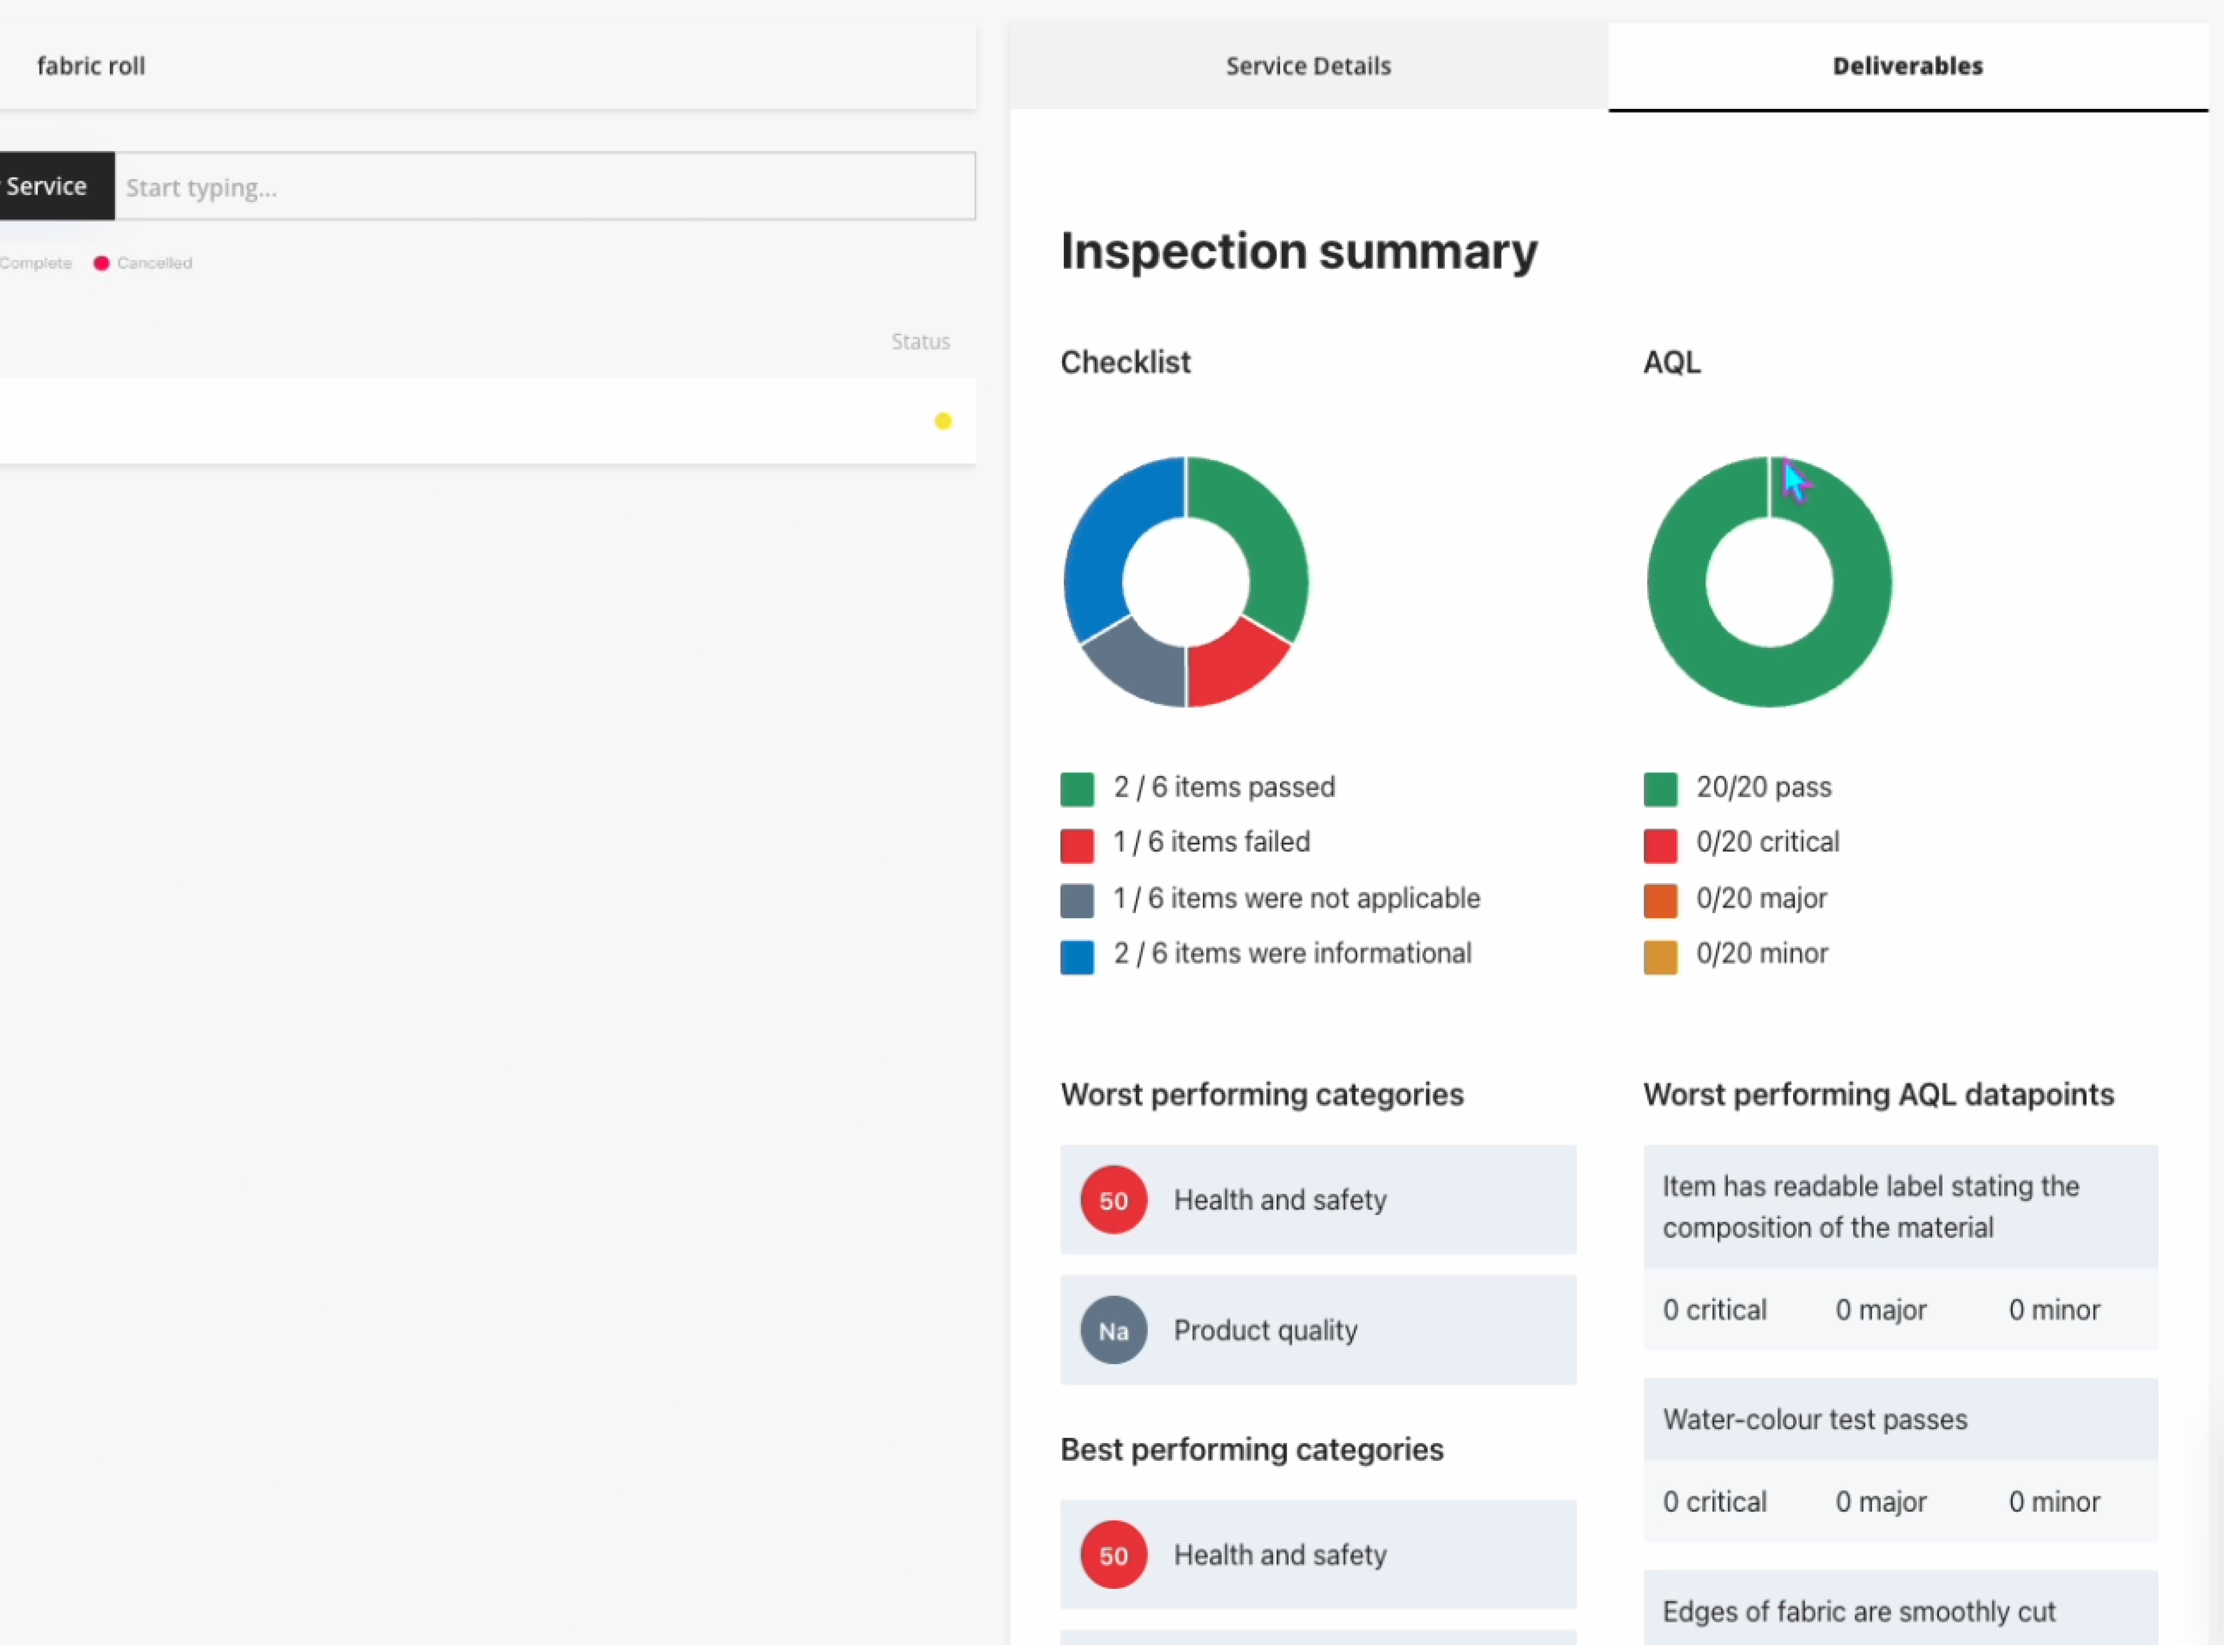Screen dimensions: 2229x1652
Task: Click '2 / 6 items passed' legend text
Action: point(1226,788)
